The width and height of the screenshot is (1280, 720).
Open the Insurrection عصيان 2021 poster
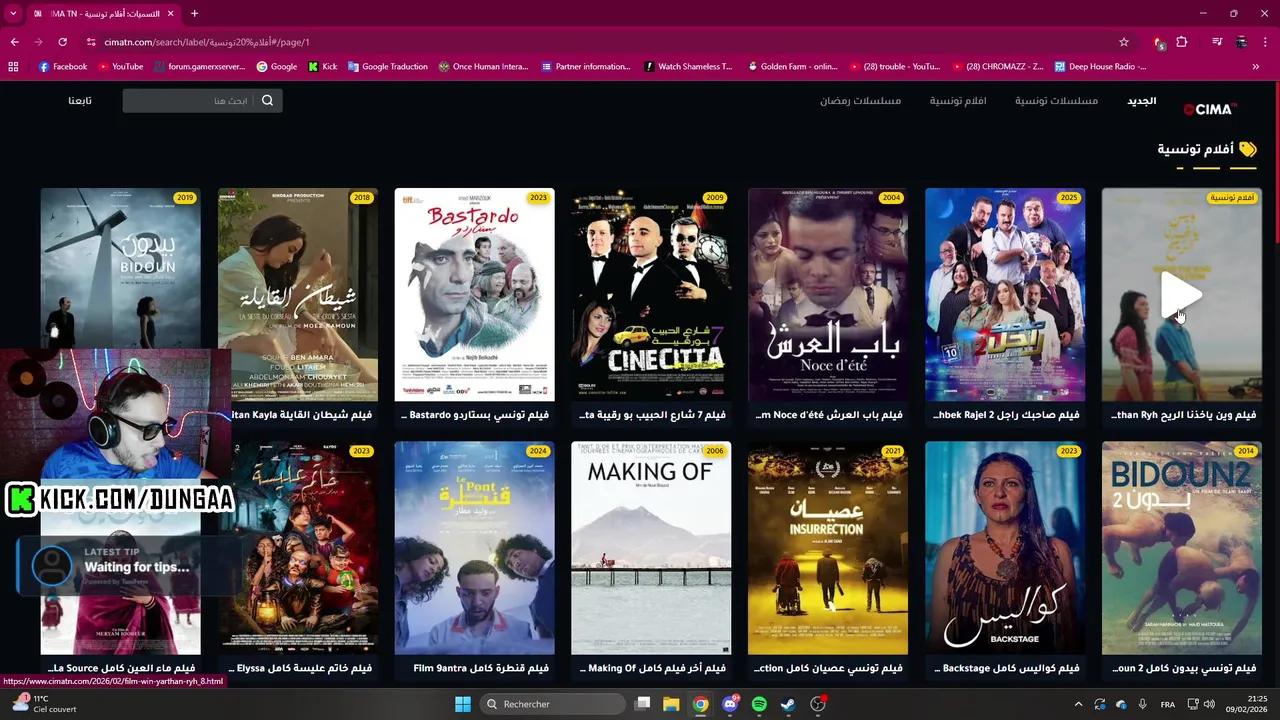[828, 548]
